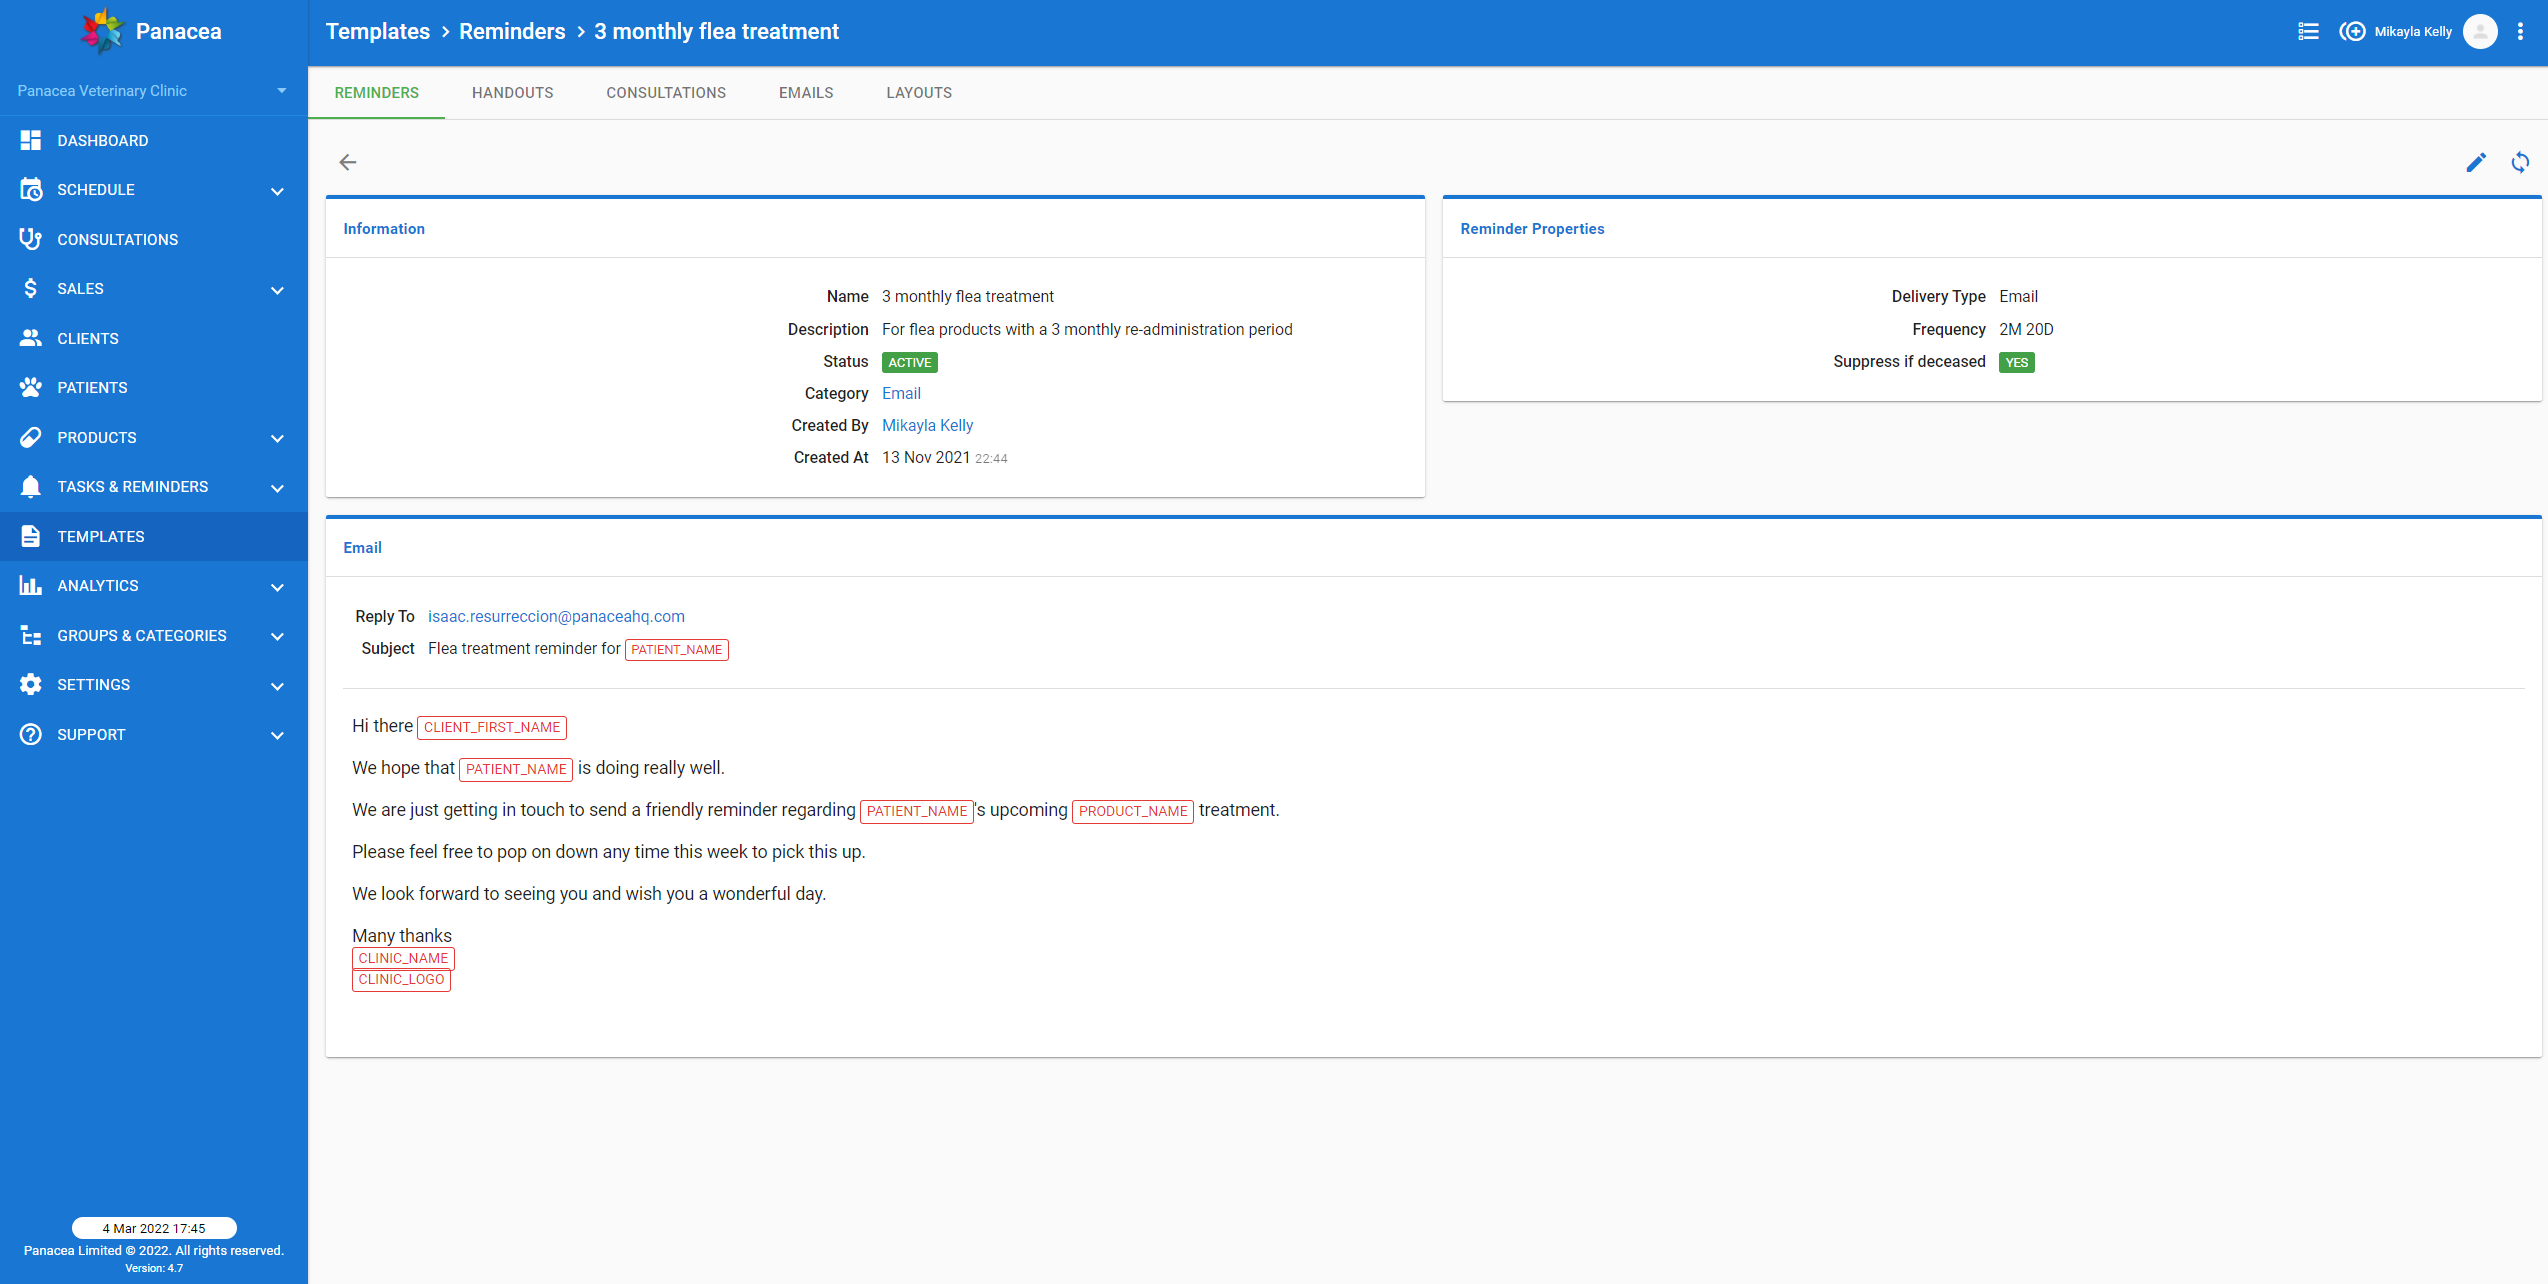Image resolution: width=2548 pixels, height=1284 pixels.
Task: Toggle the ACTIVE status chip
Action: 908,362
